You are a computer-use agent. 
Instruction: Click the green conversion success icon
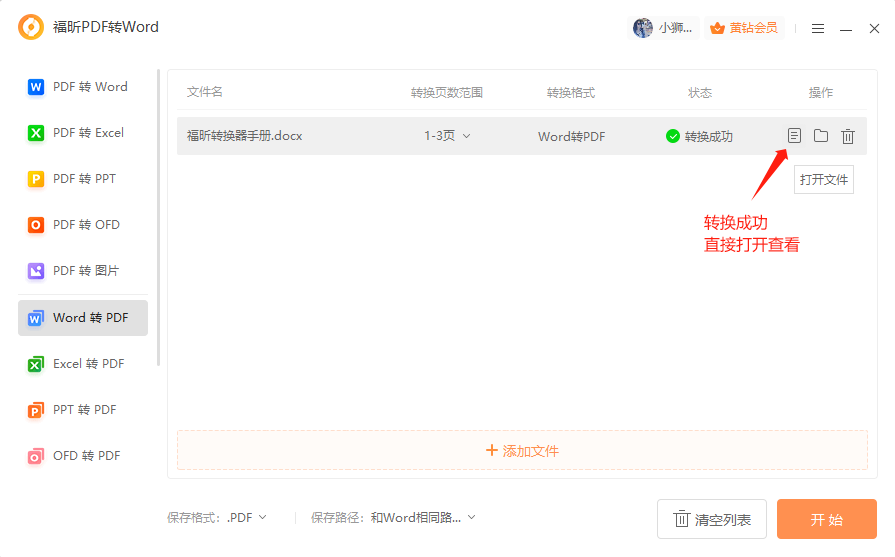(x=673, y=136)
